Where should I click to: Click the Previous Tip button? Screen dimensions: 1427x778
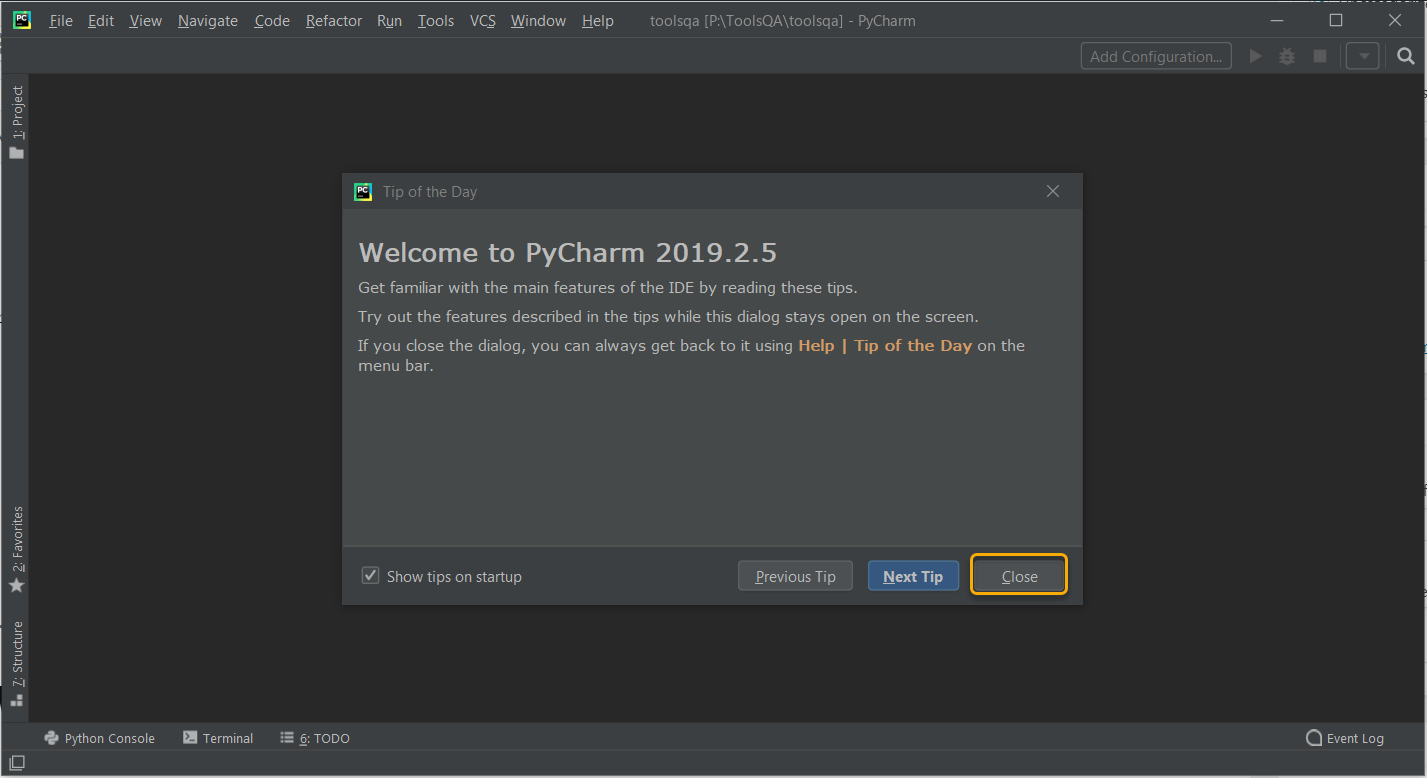point(795,576)
